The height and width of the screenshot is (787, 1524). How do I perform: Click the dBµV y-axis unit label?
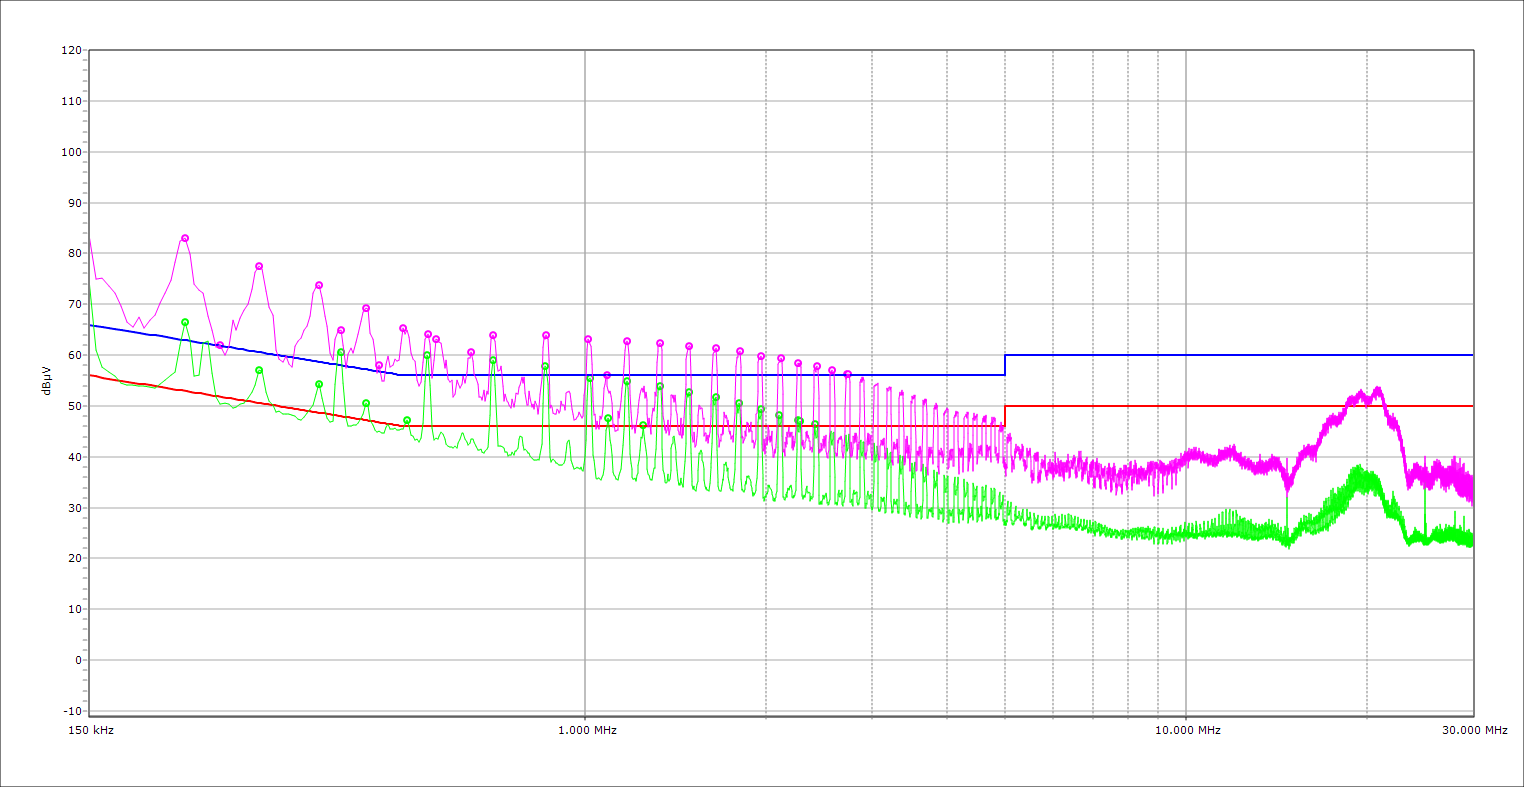tap(47, 380)
